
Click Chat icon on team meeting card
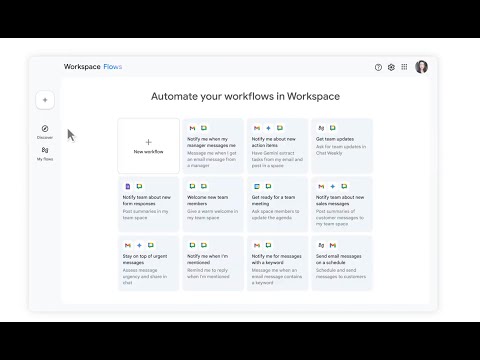268,186
